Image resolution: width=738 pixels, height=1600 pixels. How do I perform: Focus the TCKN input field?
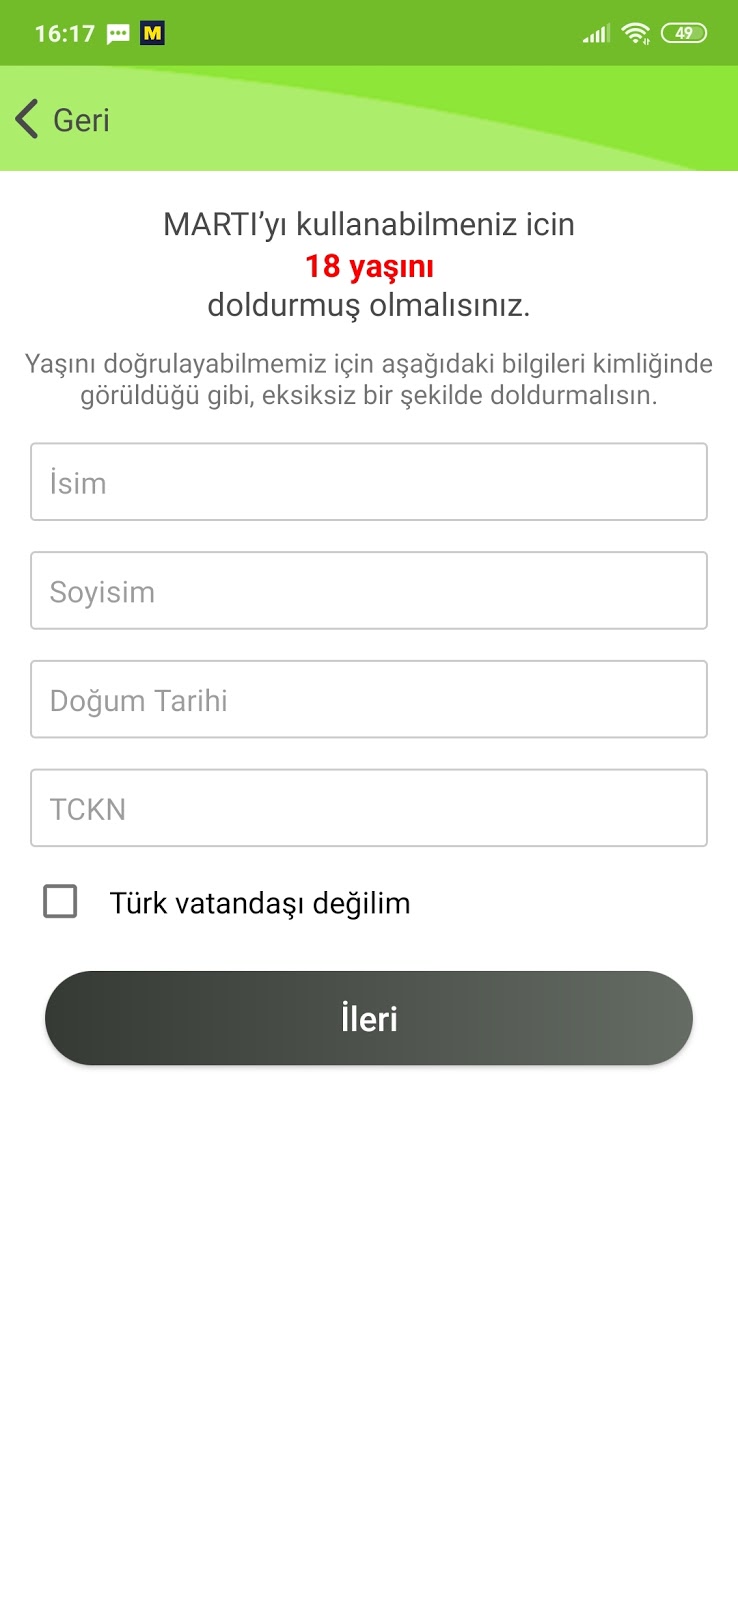[369, 808]
